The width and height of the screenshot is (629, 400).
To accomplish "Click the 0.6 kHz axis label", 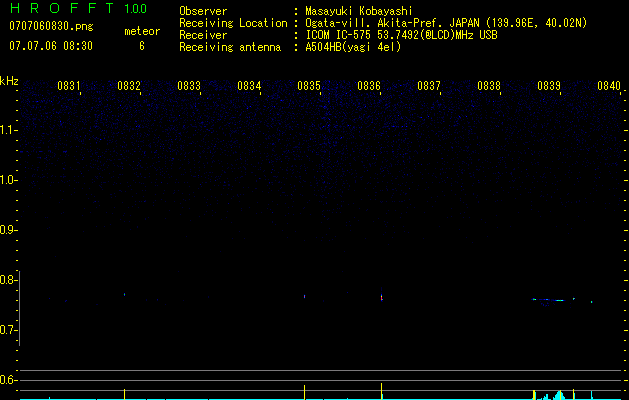I will (7, 380).
